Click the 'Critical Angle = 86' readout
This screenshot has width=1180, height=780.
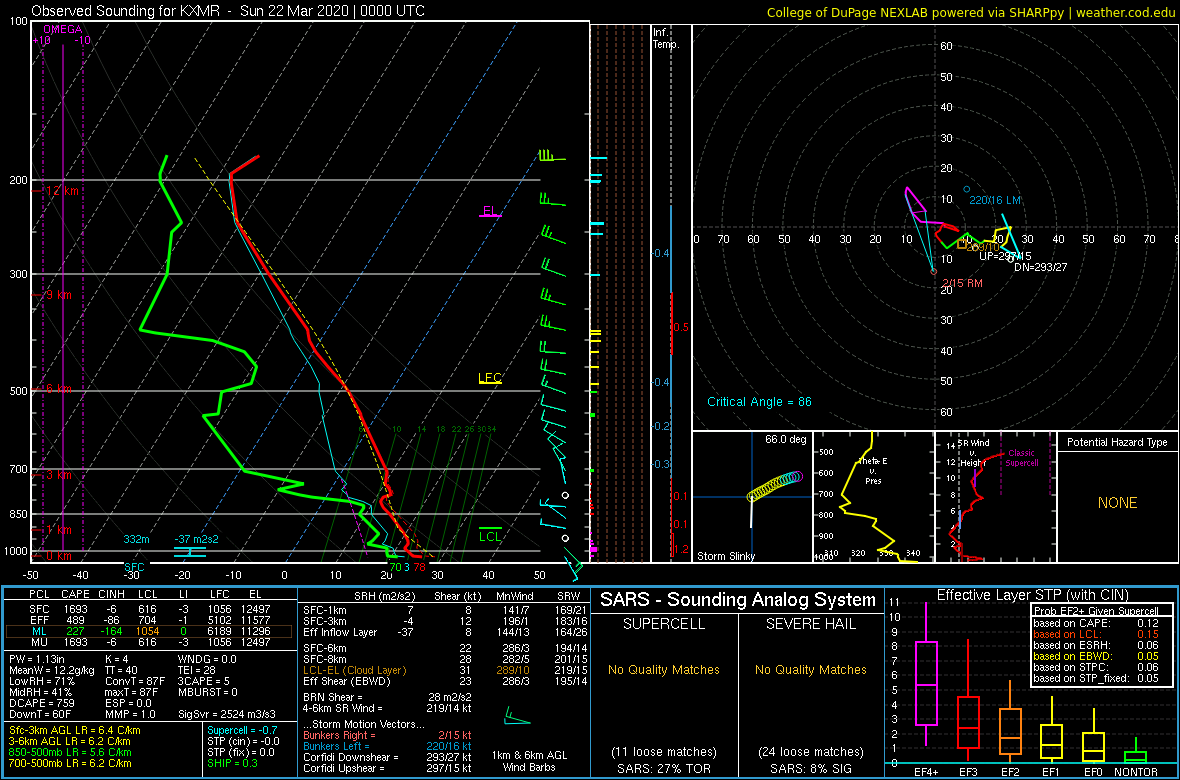click(759, 401)
